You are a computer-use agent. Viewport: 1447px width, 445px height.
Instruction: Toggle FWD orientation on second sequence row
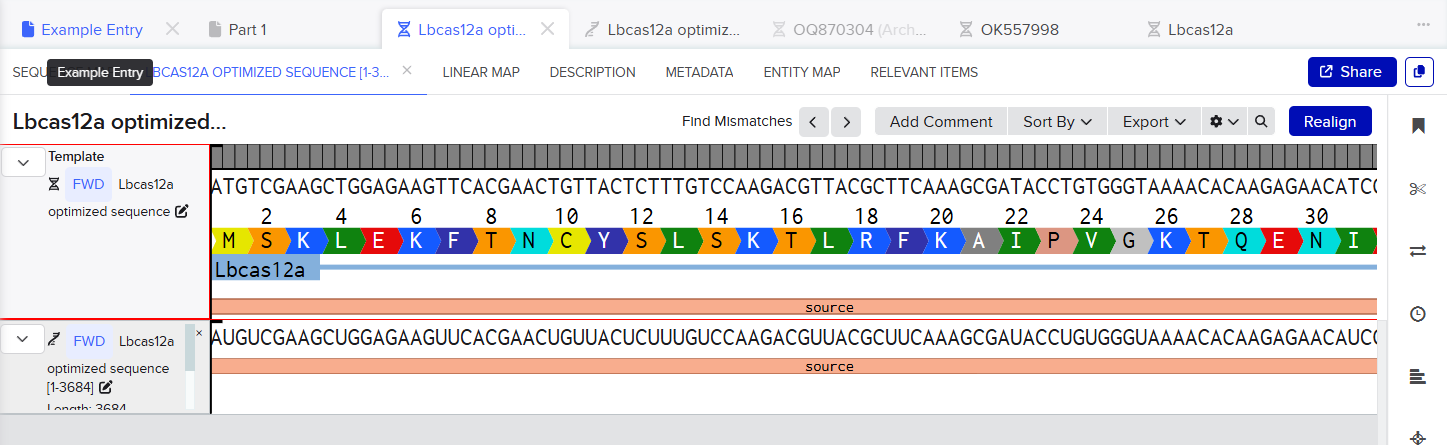[89, 340]
